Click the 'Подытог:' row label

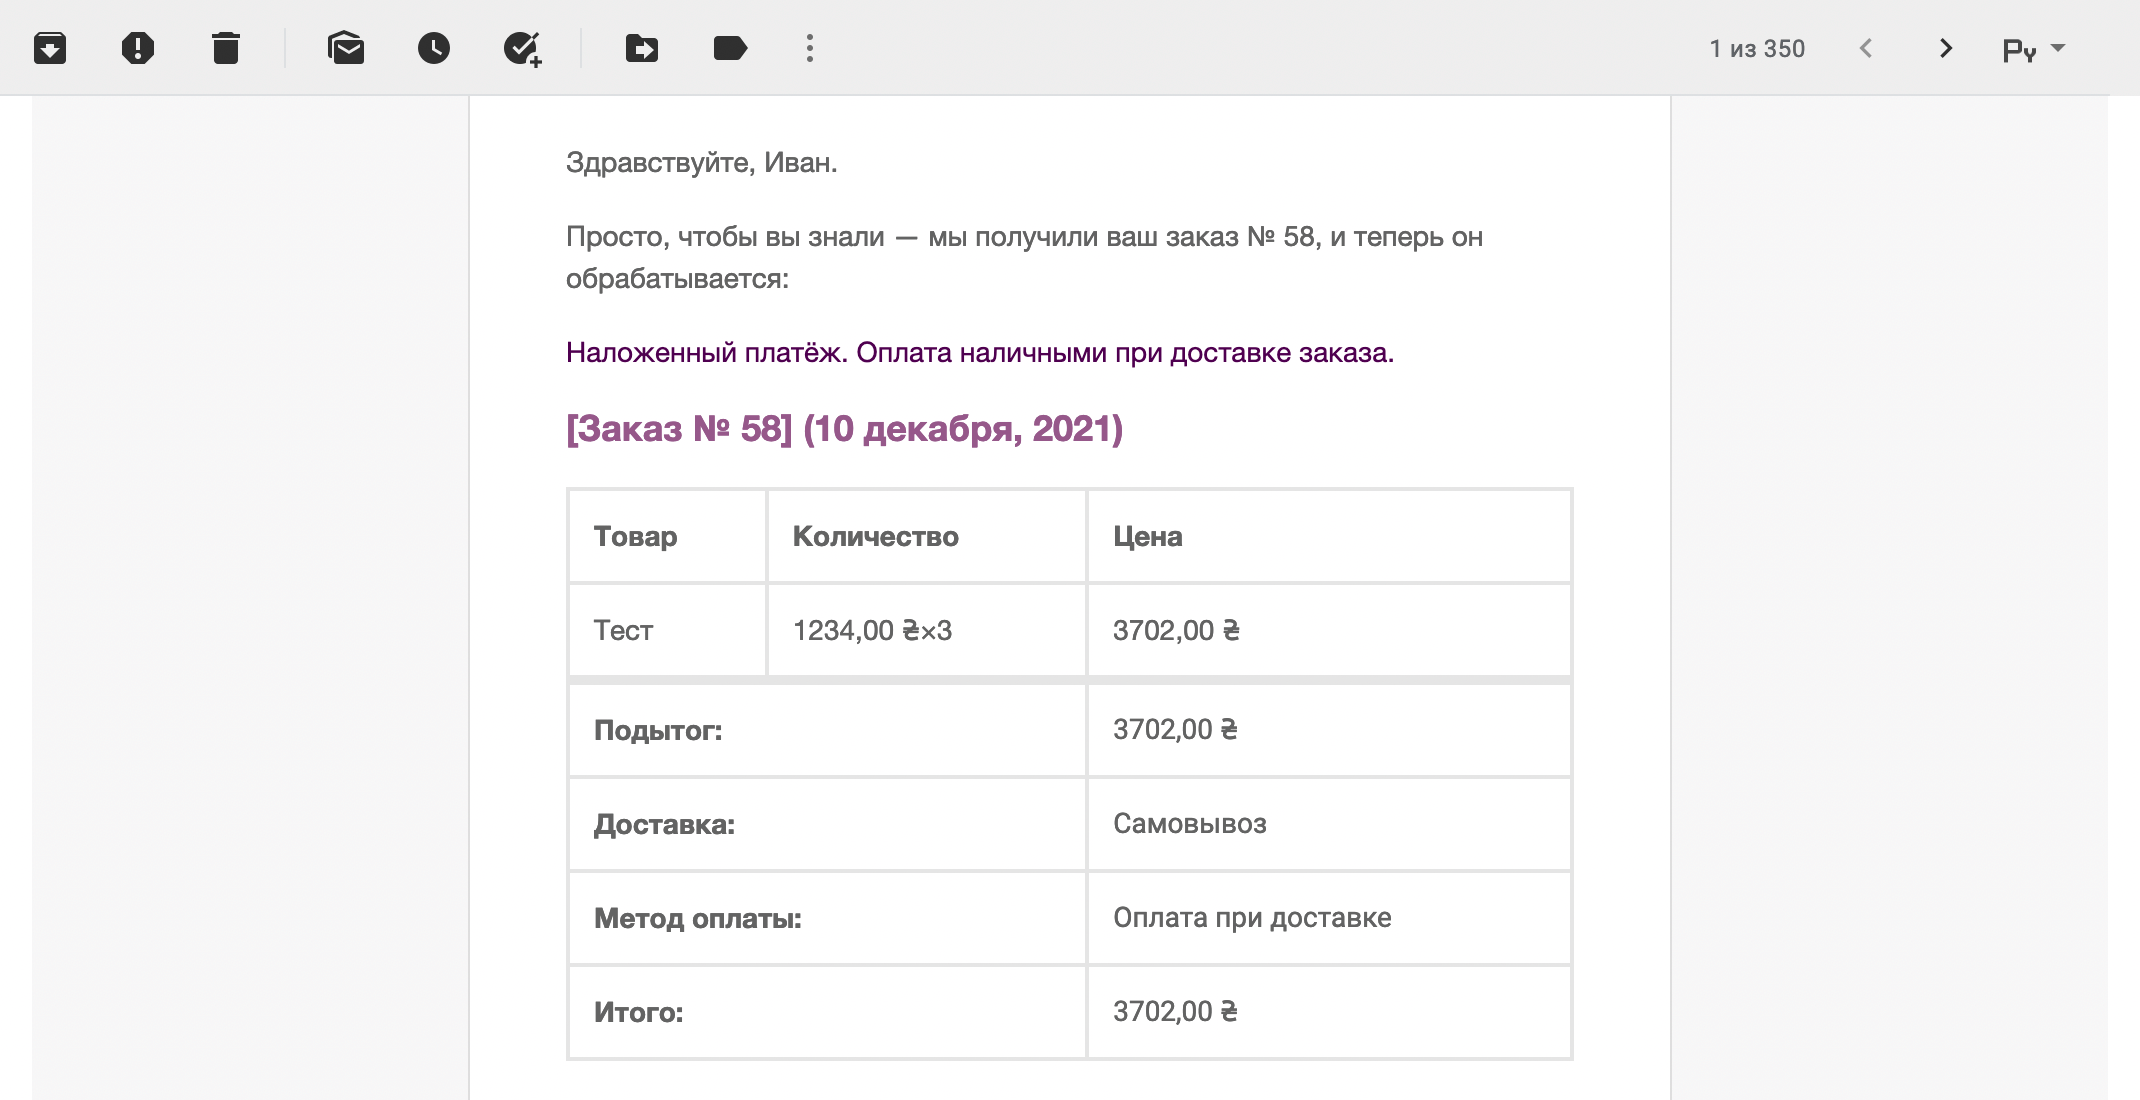pyautogui.click(x=658, y=731)
